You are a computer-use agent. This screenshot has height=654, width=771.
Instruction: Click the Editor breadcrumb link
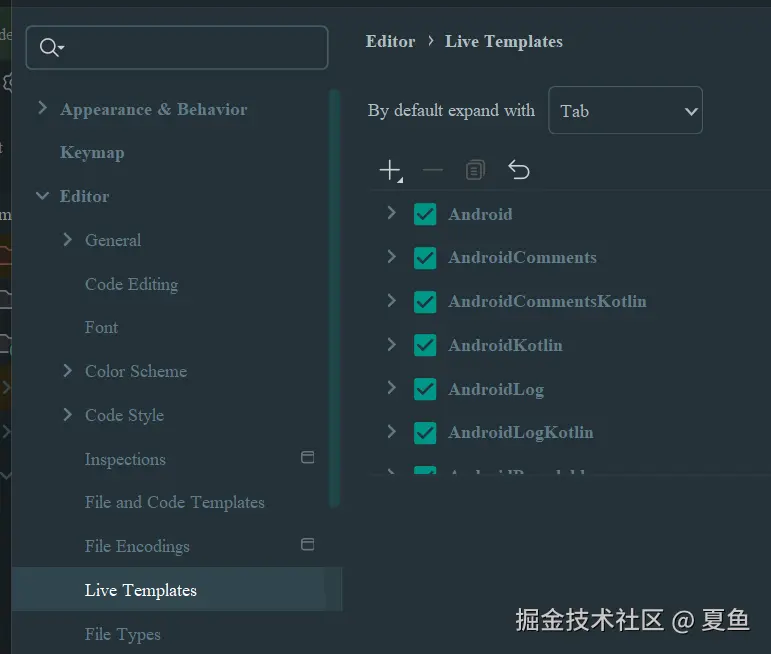tap(390, 42)
